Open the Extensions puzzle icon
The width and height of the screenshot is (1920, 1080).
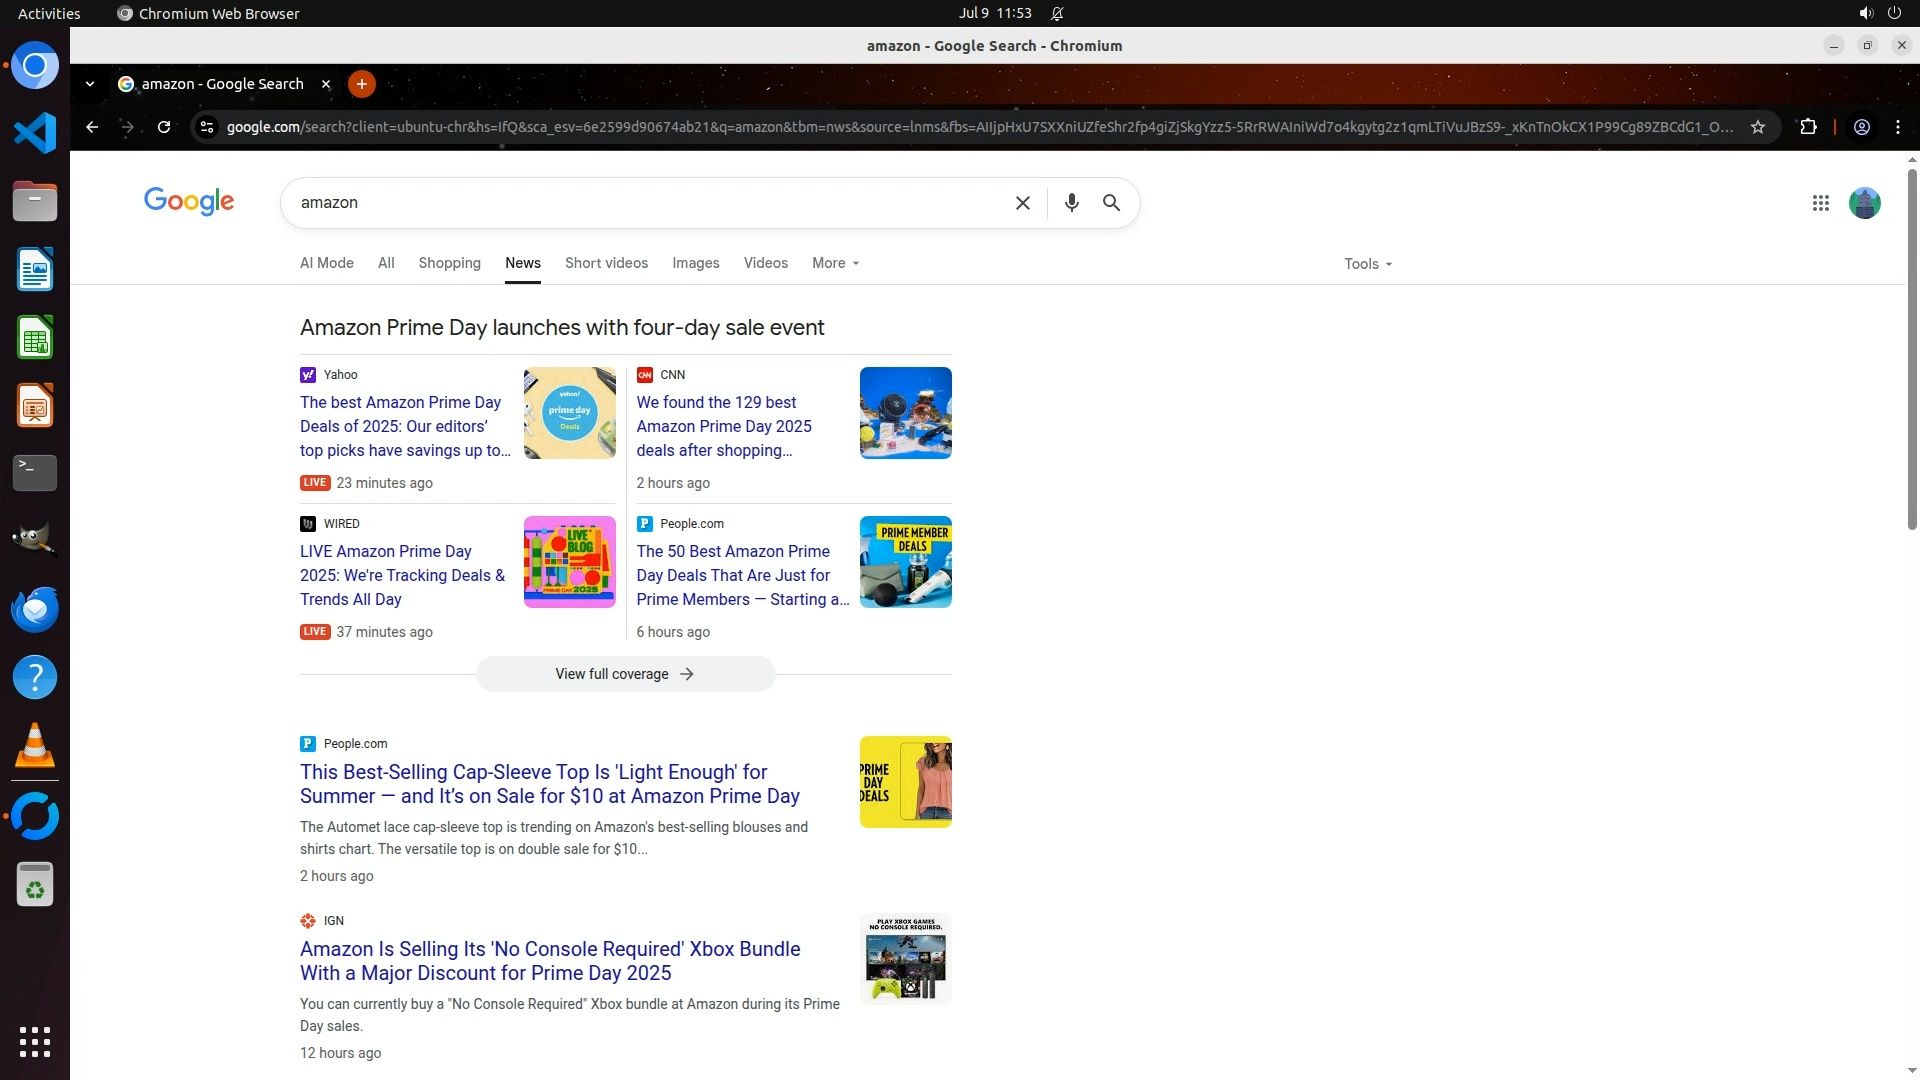(x=1808, y=127)
